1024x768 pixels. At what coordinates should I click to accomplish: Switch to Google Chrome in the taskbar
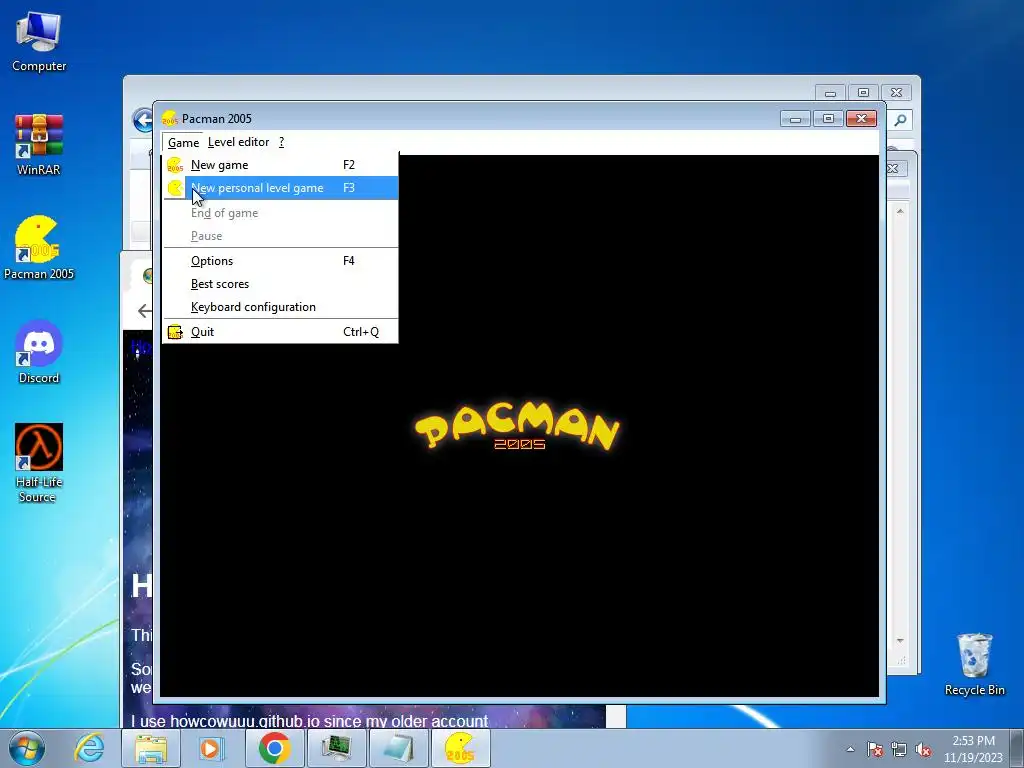point(274,748)
